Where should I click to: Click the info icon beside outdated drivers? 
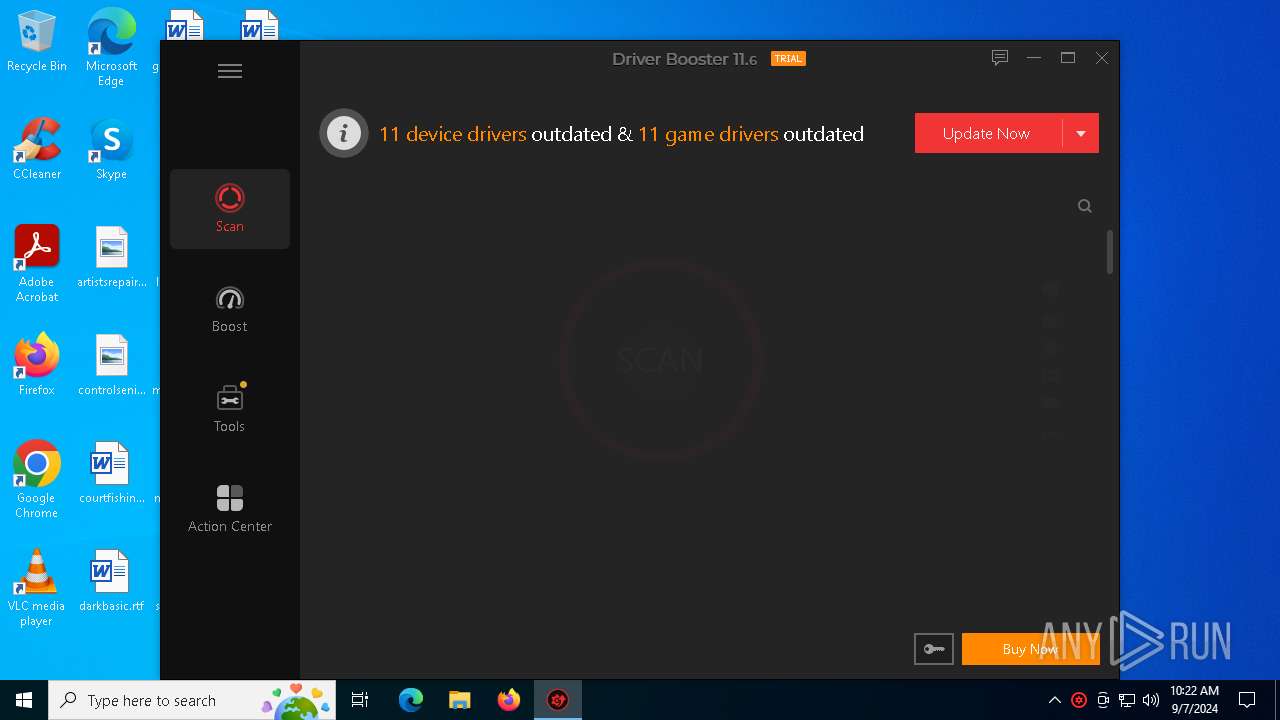click(344, 133)
